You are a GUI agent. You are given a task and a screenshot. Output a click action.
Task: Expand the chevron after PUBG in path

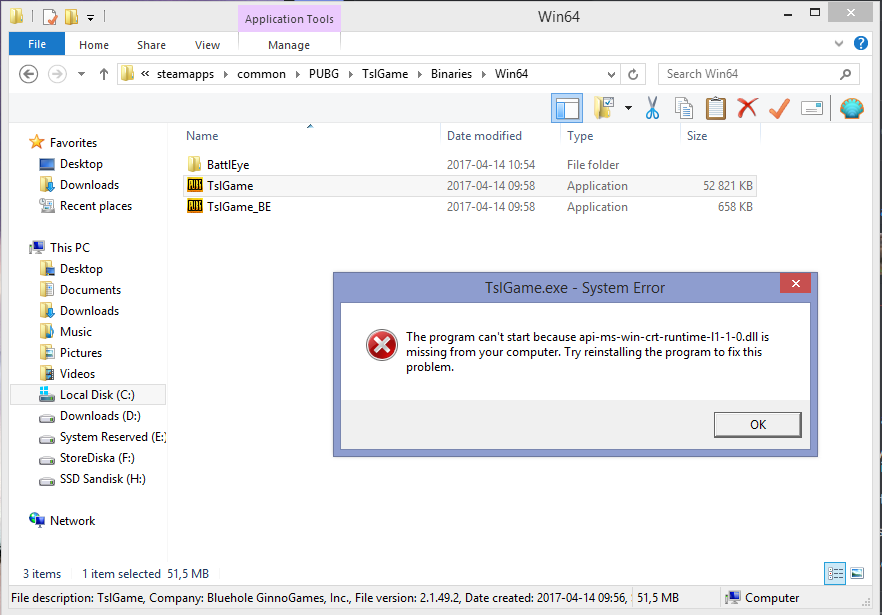(350, 74)
